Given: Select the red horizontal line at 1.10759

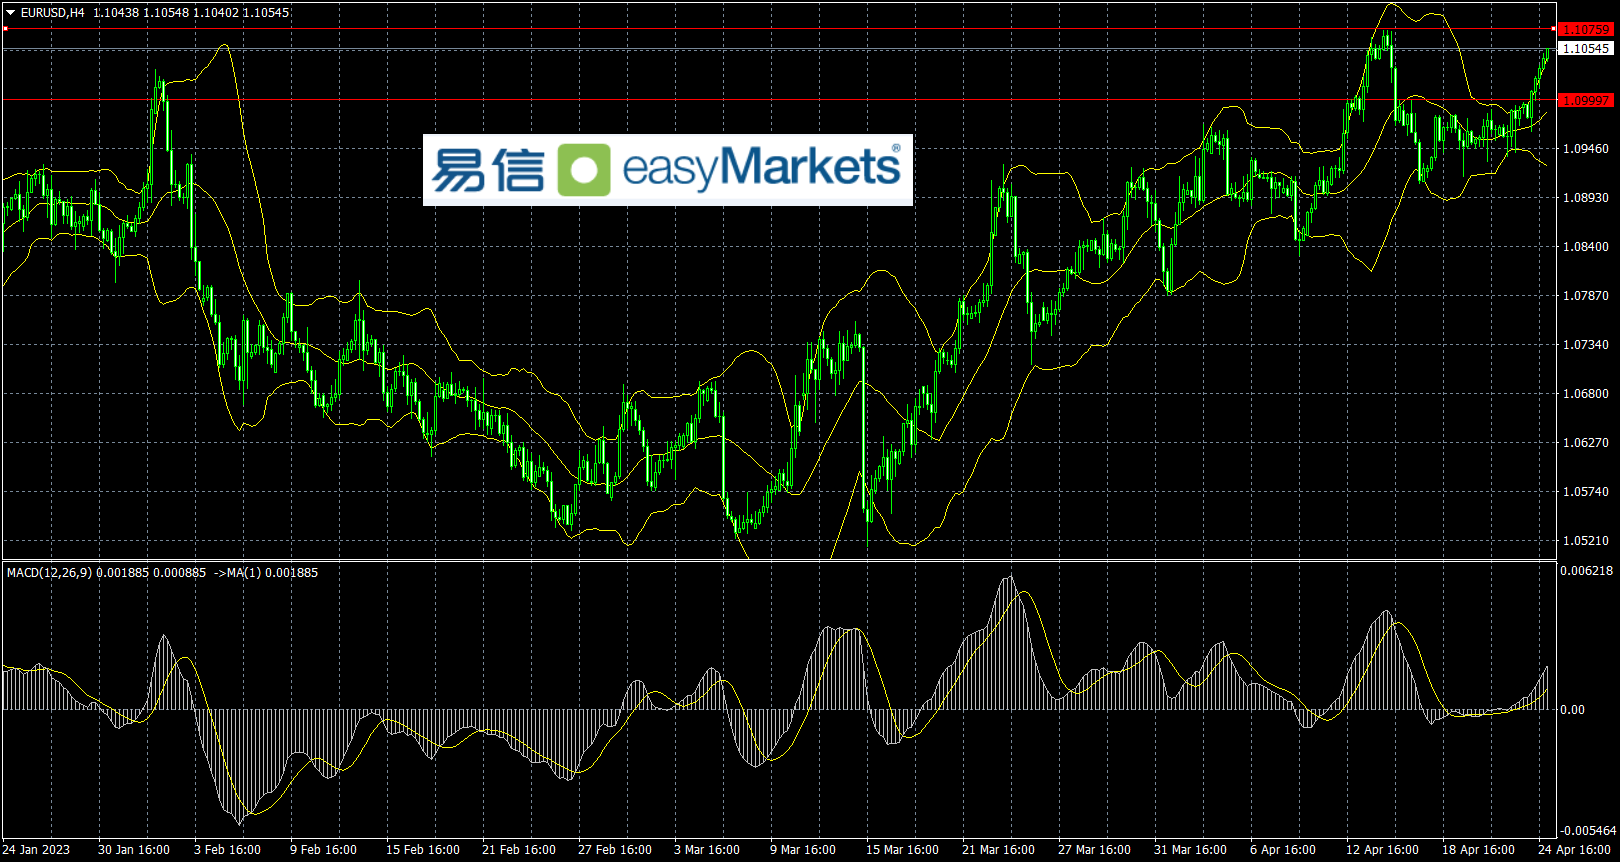Looking at the screenshot, I should (x=779, y=29).
